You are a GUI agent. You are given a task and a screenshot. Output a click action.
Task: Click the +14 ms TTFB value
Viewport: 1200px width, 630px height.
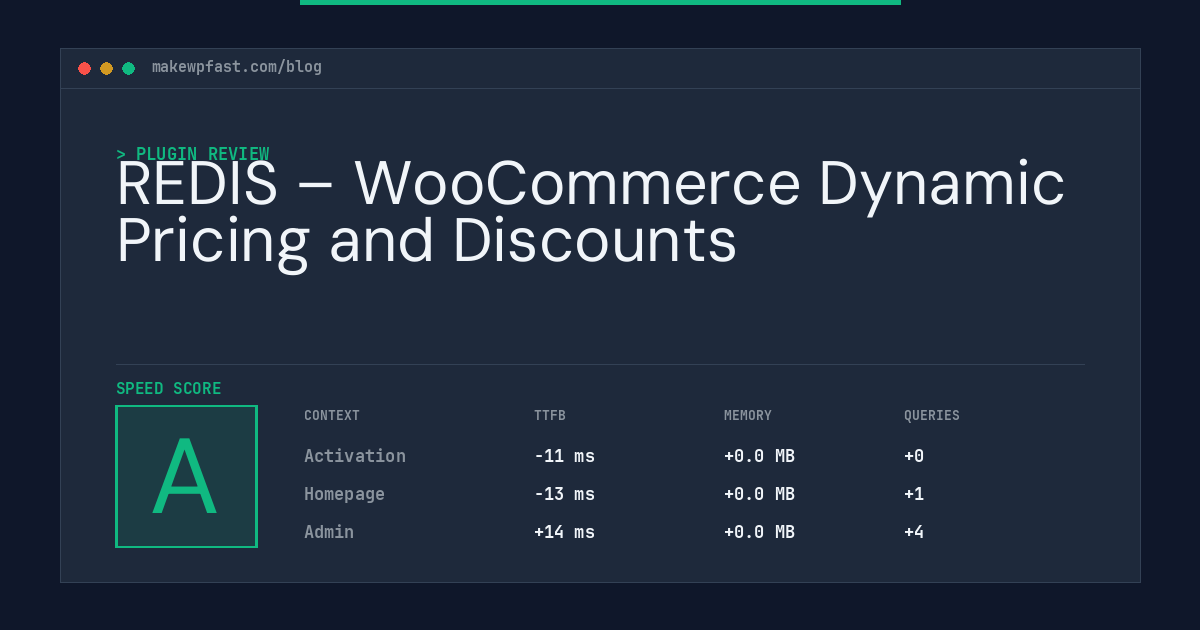pyautogui.click(x=564, y=532)
